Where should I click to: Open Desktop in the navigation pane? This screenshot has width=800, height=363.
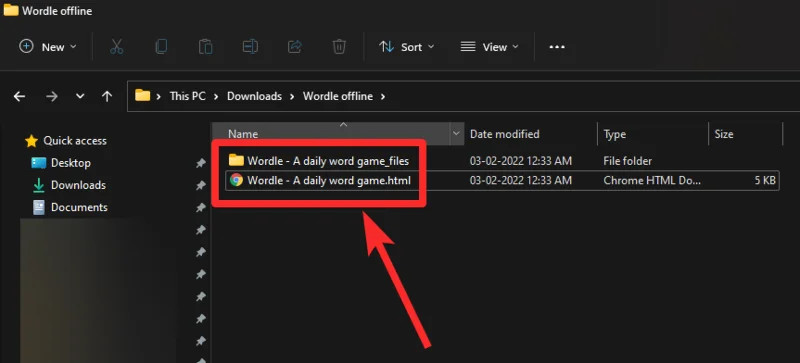pyautogui.click(x=71, y=163)
